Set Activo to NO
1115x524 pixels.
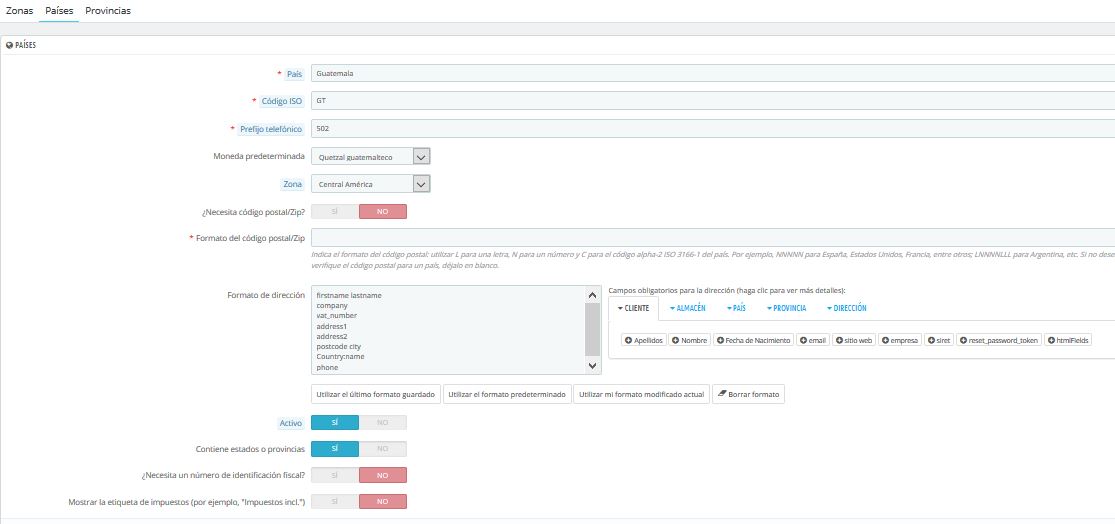pyautogui.click(x=383, y=422)
